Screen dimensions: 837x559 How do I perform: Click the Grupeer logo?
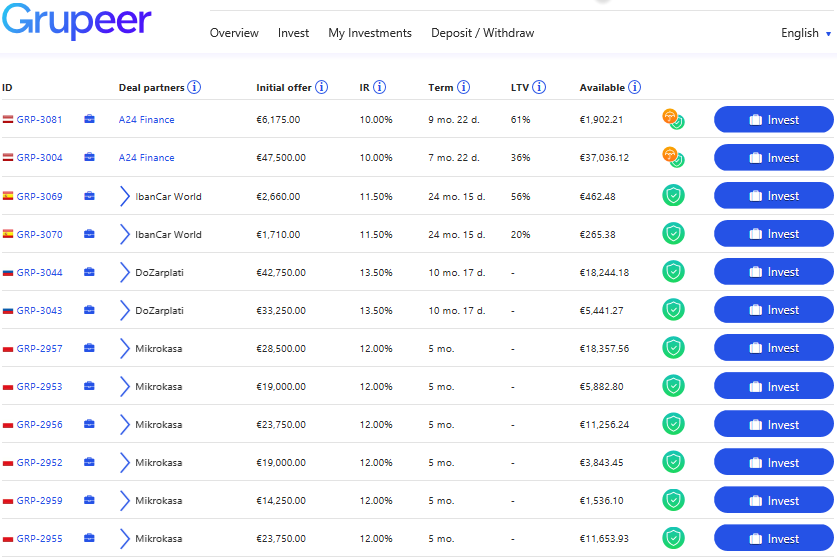click(77, 22)
